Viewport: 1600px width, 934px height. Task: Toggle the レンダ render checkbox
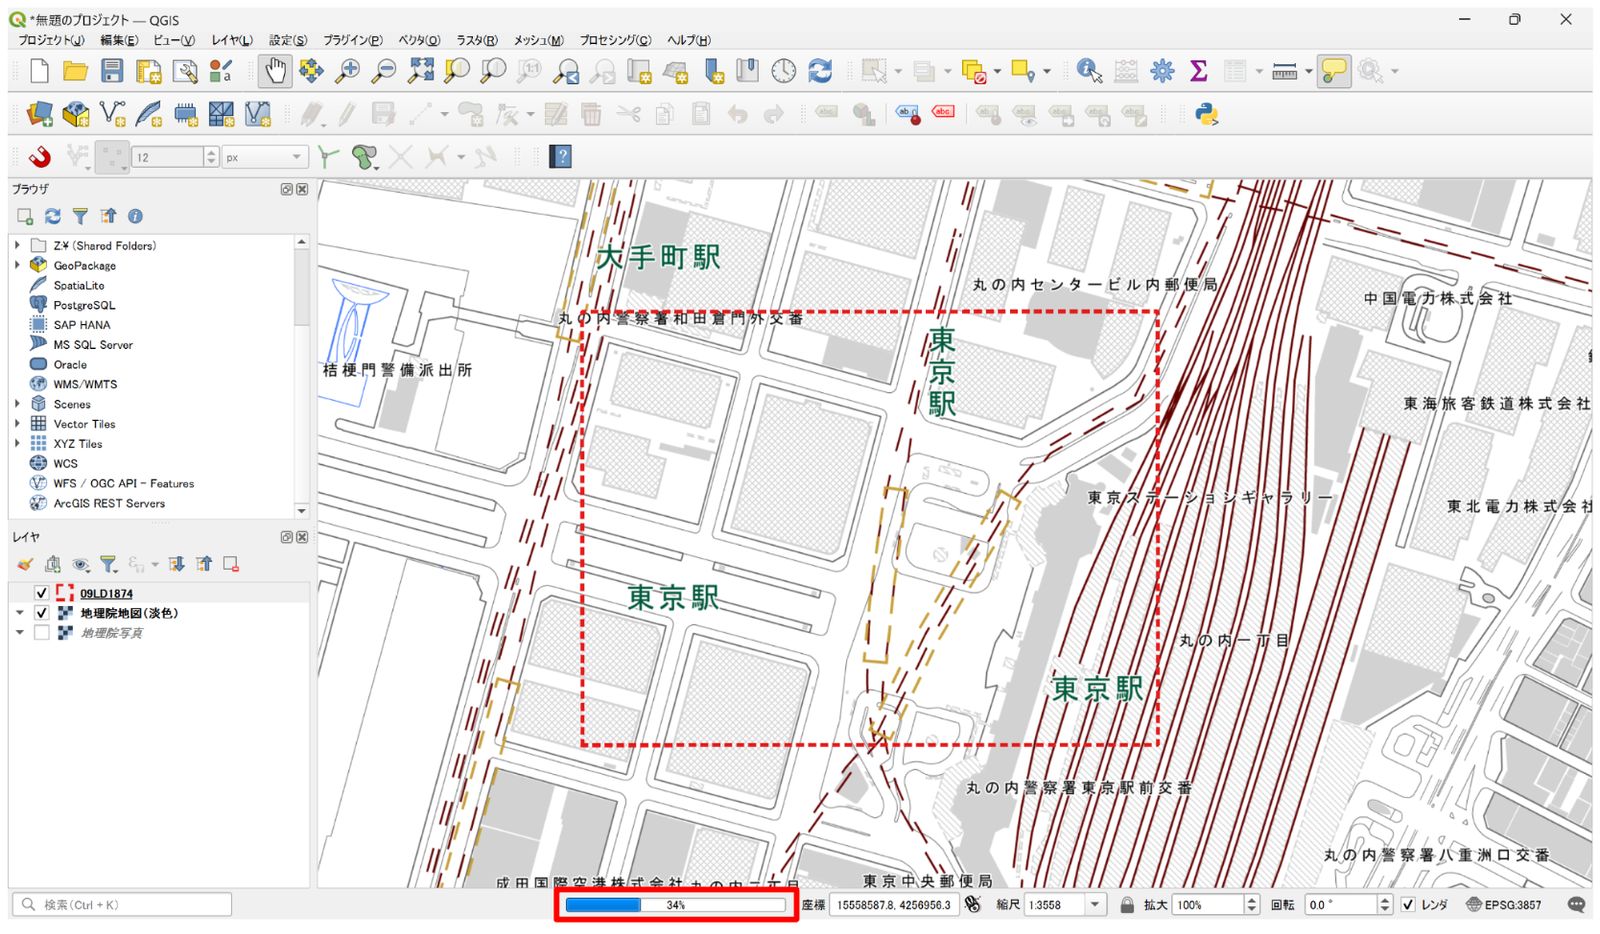[x=1408, y=905]
